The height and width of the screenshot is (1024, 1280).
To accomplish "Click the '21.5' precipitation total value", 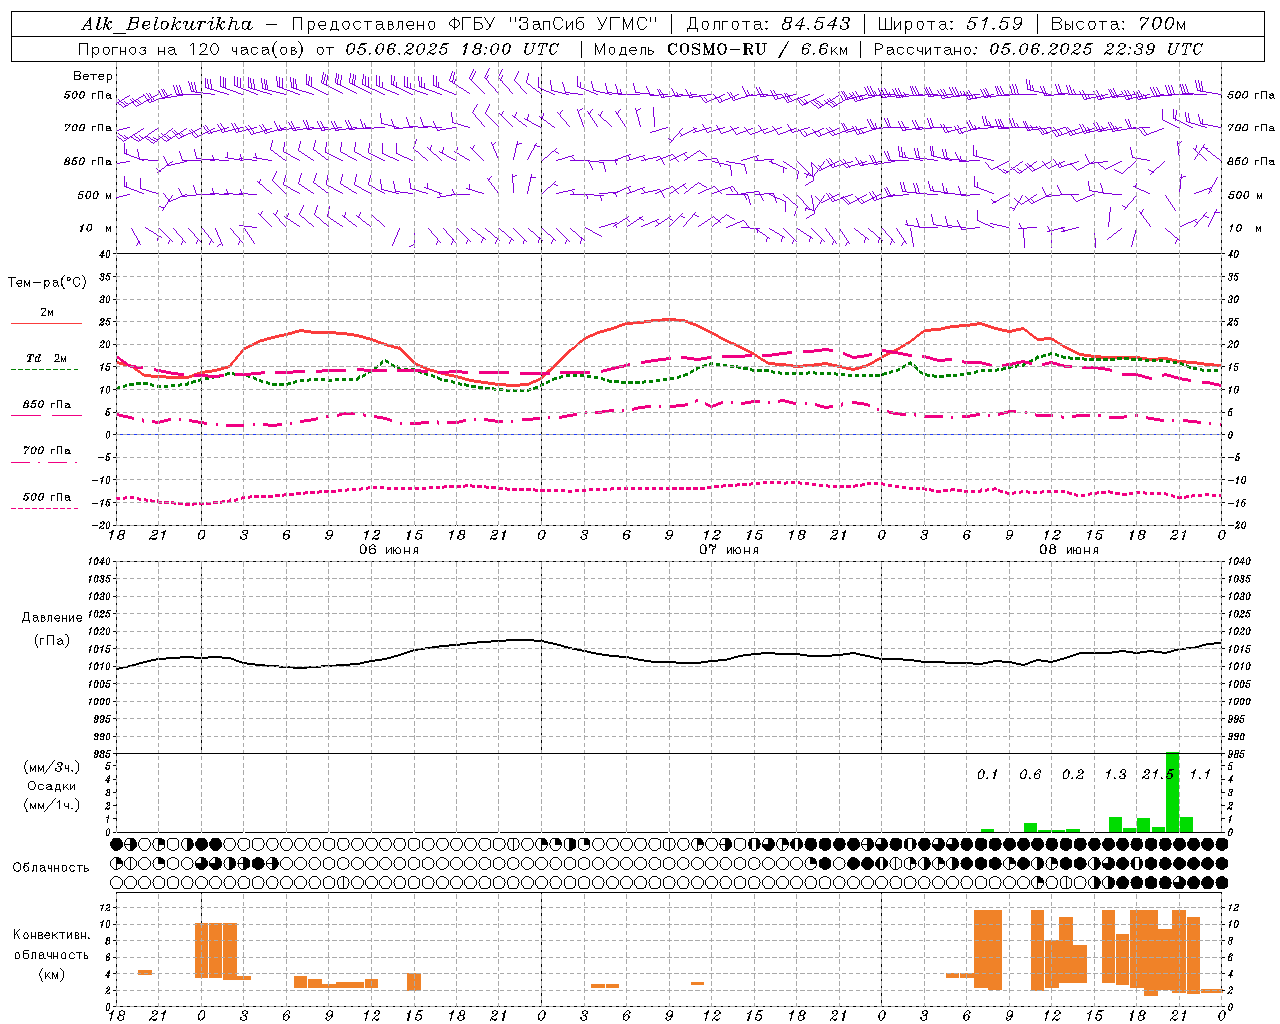I will click(1158, 775).
